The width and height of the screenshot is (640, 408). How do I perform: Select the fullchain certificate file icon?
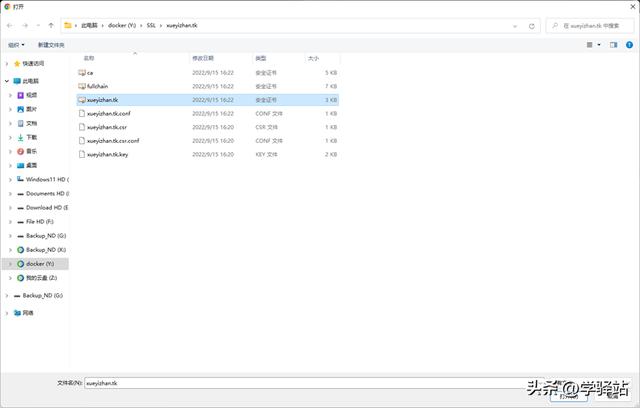coord(82,86)
